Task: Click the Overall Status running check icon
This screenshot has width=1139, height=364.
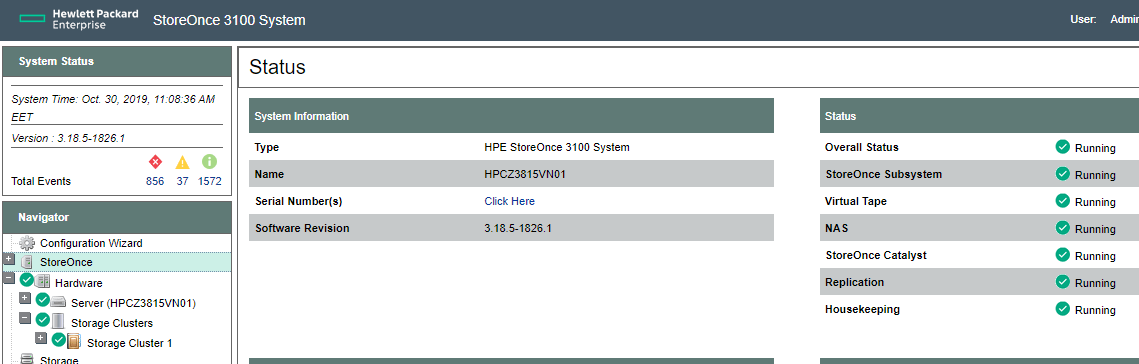Action: (x=1063, y=147)
